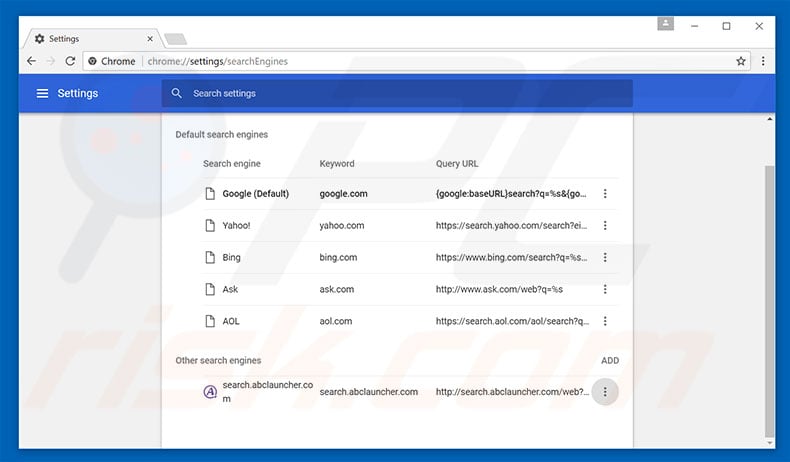
Task: Open the Chrome three-dot menu
Action: [763, 61]
